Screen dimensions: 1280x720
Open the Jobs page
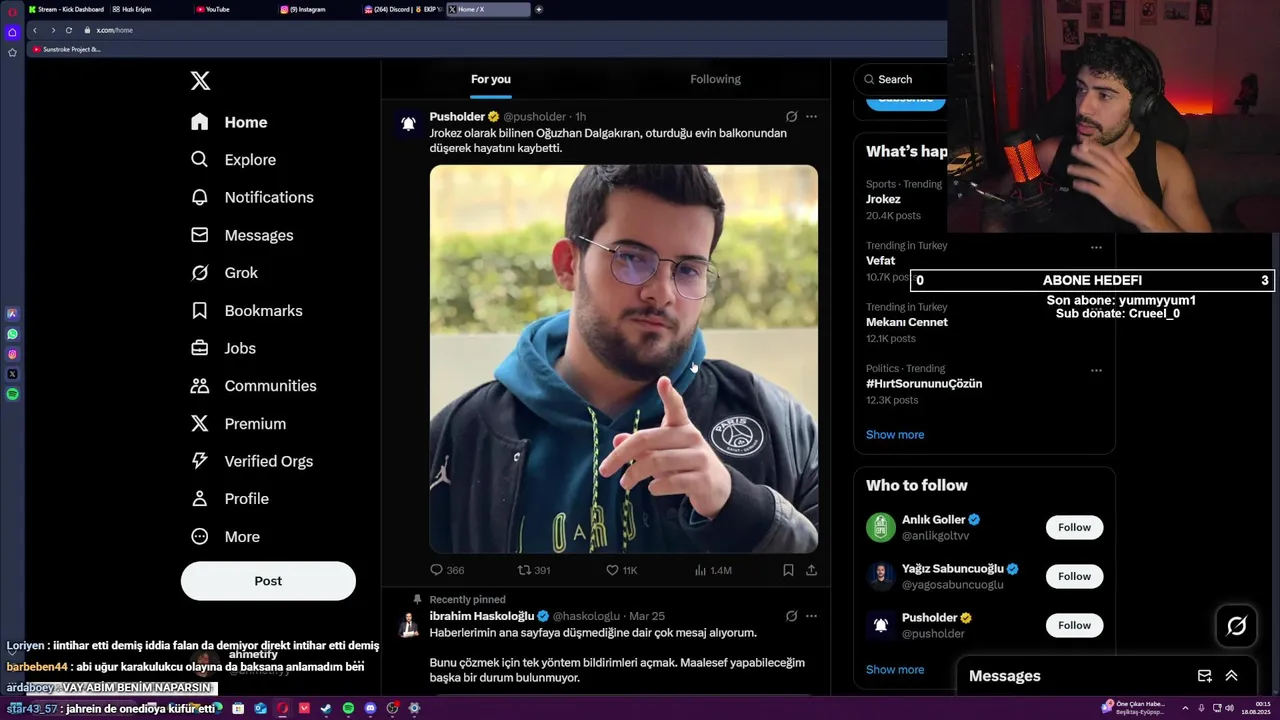[x=223, y=348]
